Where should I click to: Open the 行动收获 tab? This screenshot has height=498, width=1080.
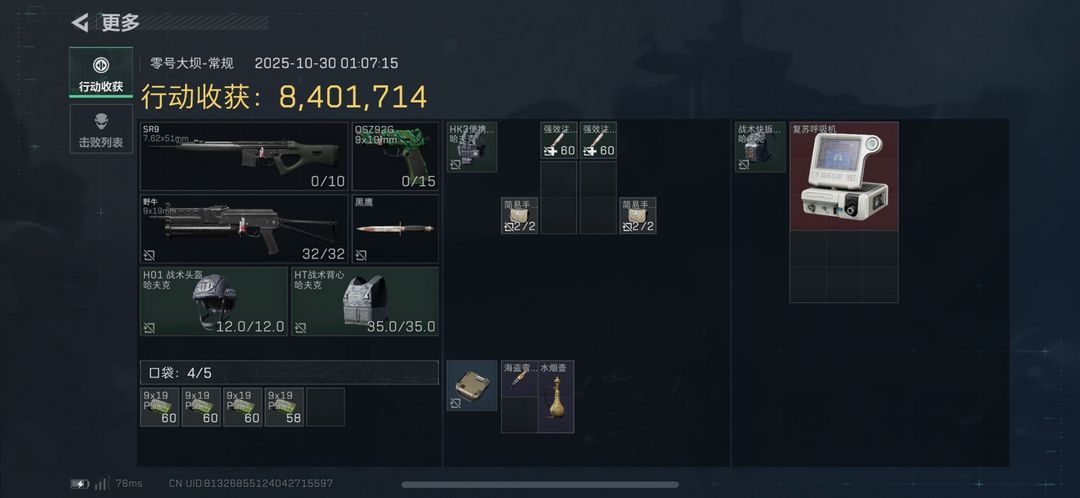101,72
